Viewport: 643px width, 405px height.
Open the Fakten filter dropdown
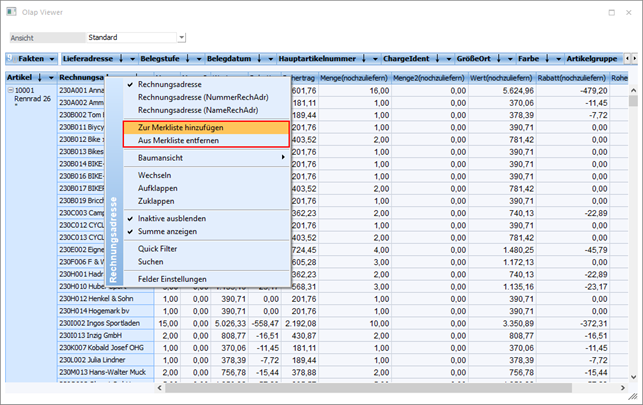[x=51, y=60]
